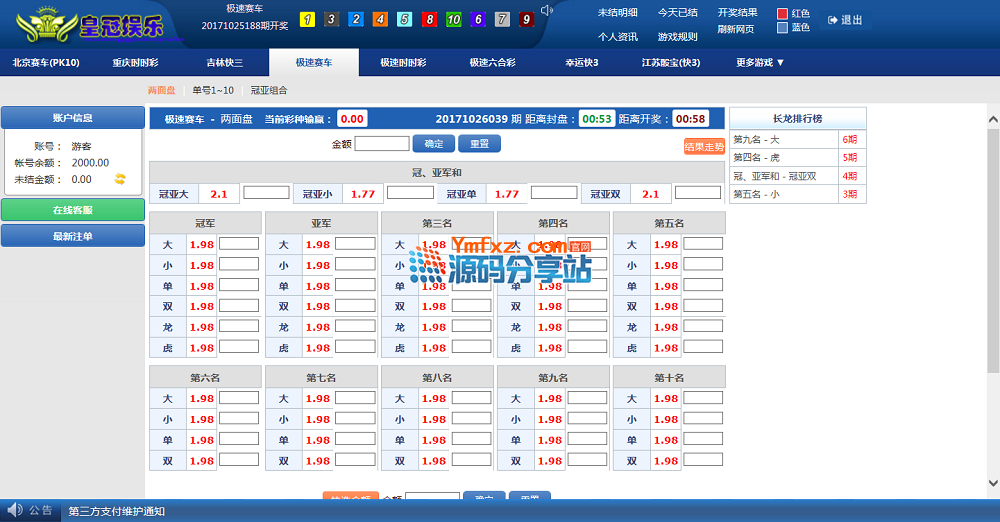This screenshot has width=1000, height=522.
Task: Click the green number 10 ball icon
Action: 453,19
